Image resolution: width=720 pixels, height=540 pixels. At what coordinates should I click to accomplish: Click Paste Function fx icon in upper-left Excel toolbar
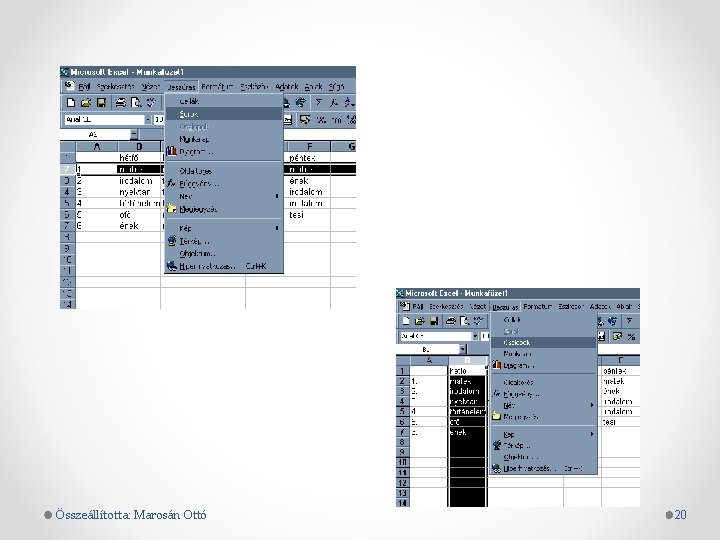tap(334, 103)
